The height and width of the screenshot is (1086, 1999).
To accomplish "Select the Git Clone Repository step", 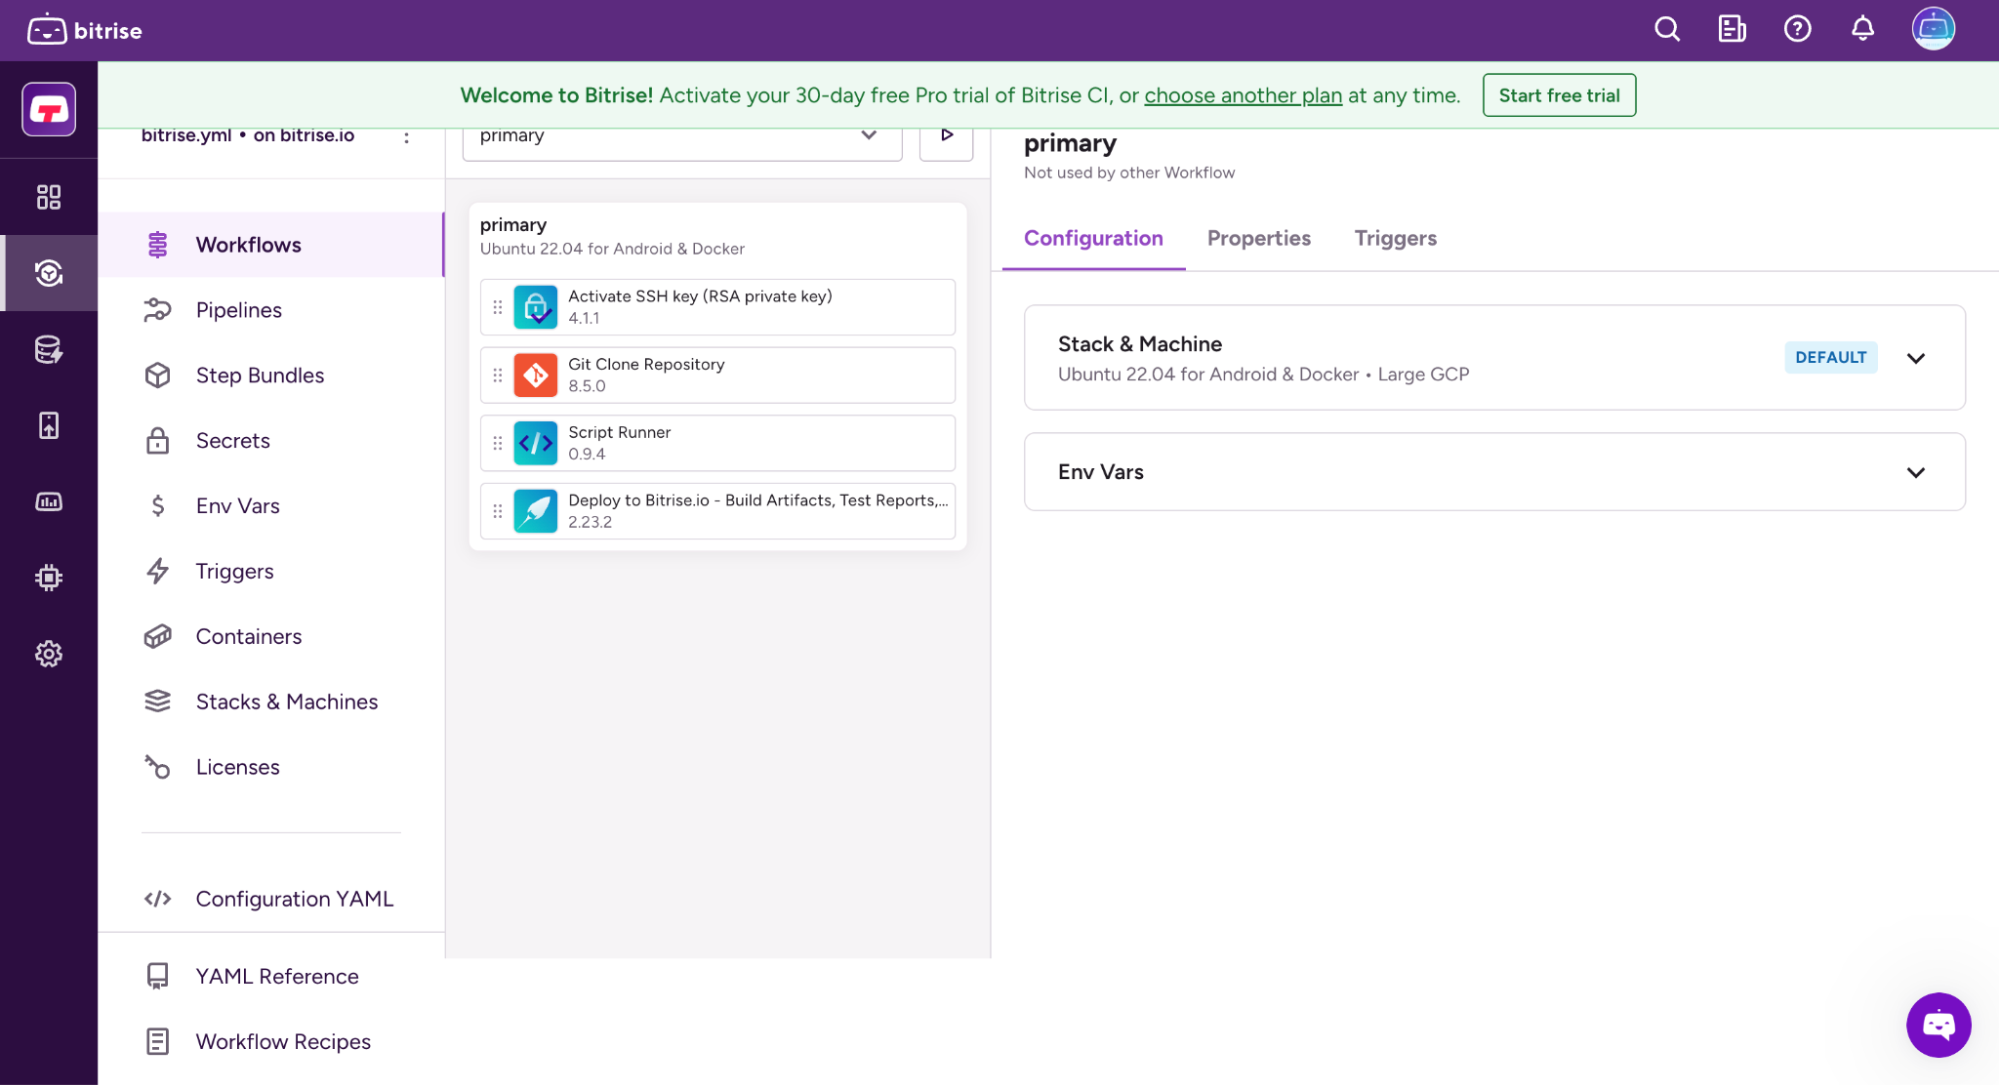I will 717,375.
